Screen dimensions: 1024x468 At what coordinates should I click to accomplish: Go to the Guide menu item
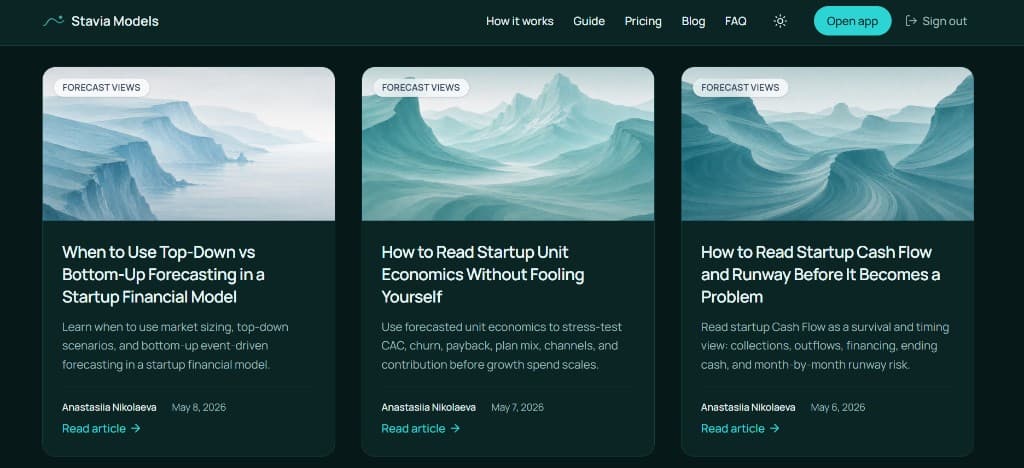pyautogui.click(x=589, y=21)
